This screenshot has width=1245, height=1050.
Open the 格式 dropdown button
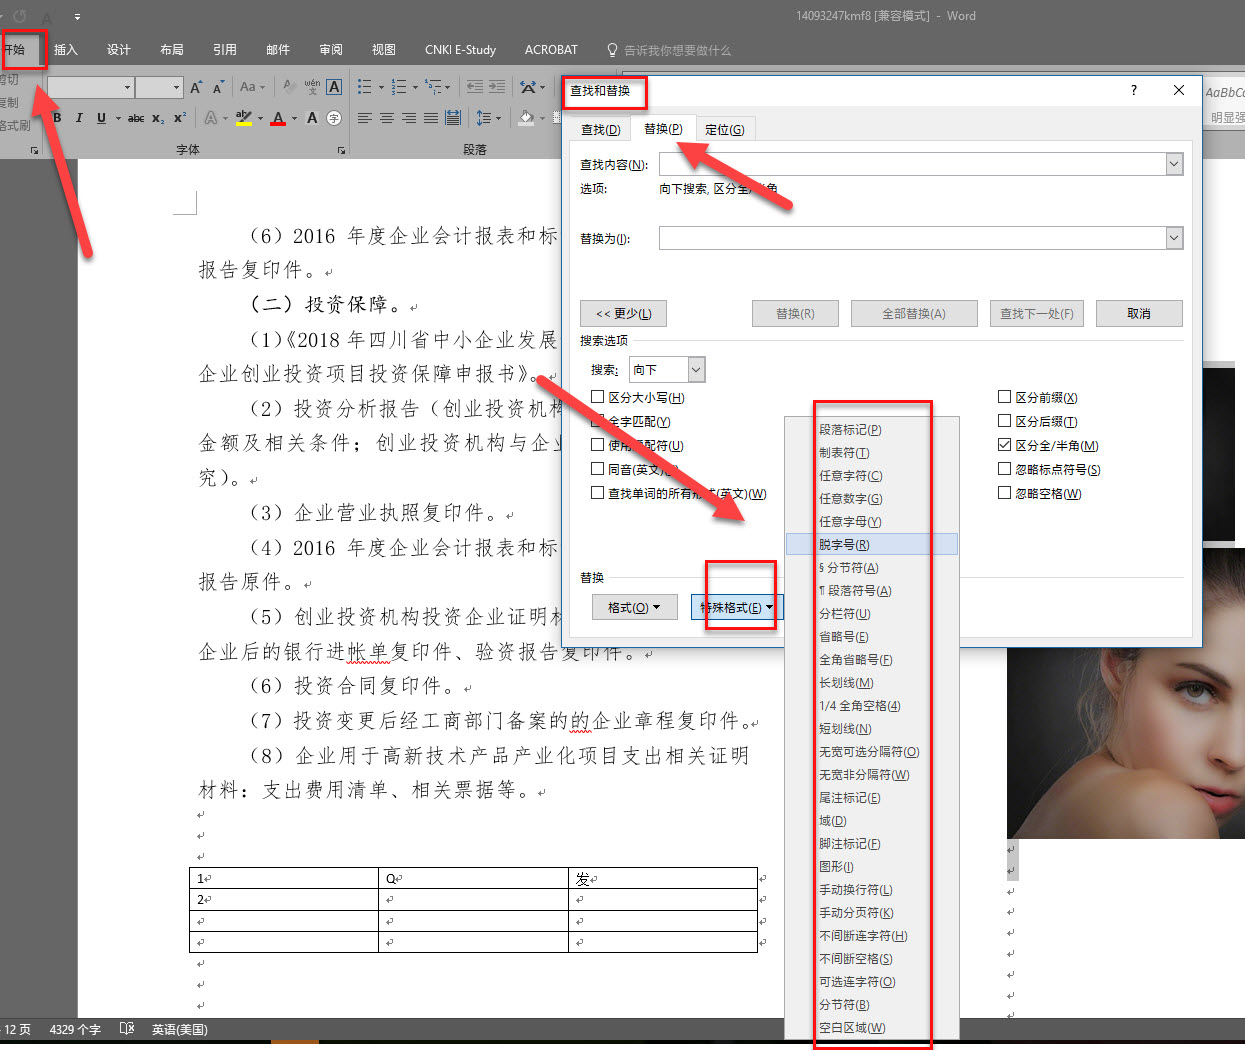pyautogui.click(x=634, y=607)
